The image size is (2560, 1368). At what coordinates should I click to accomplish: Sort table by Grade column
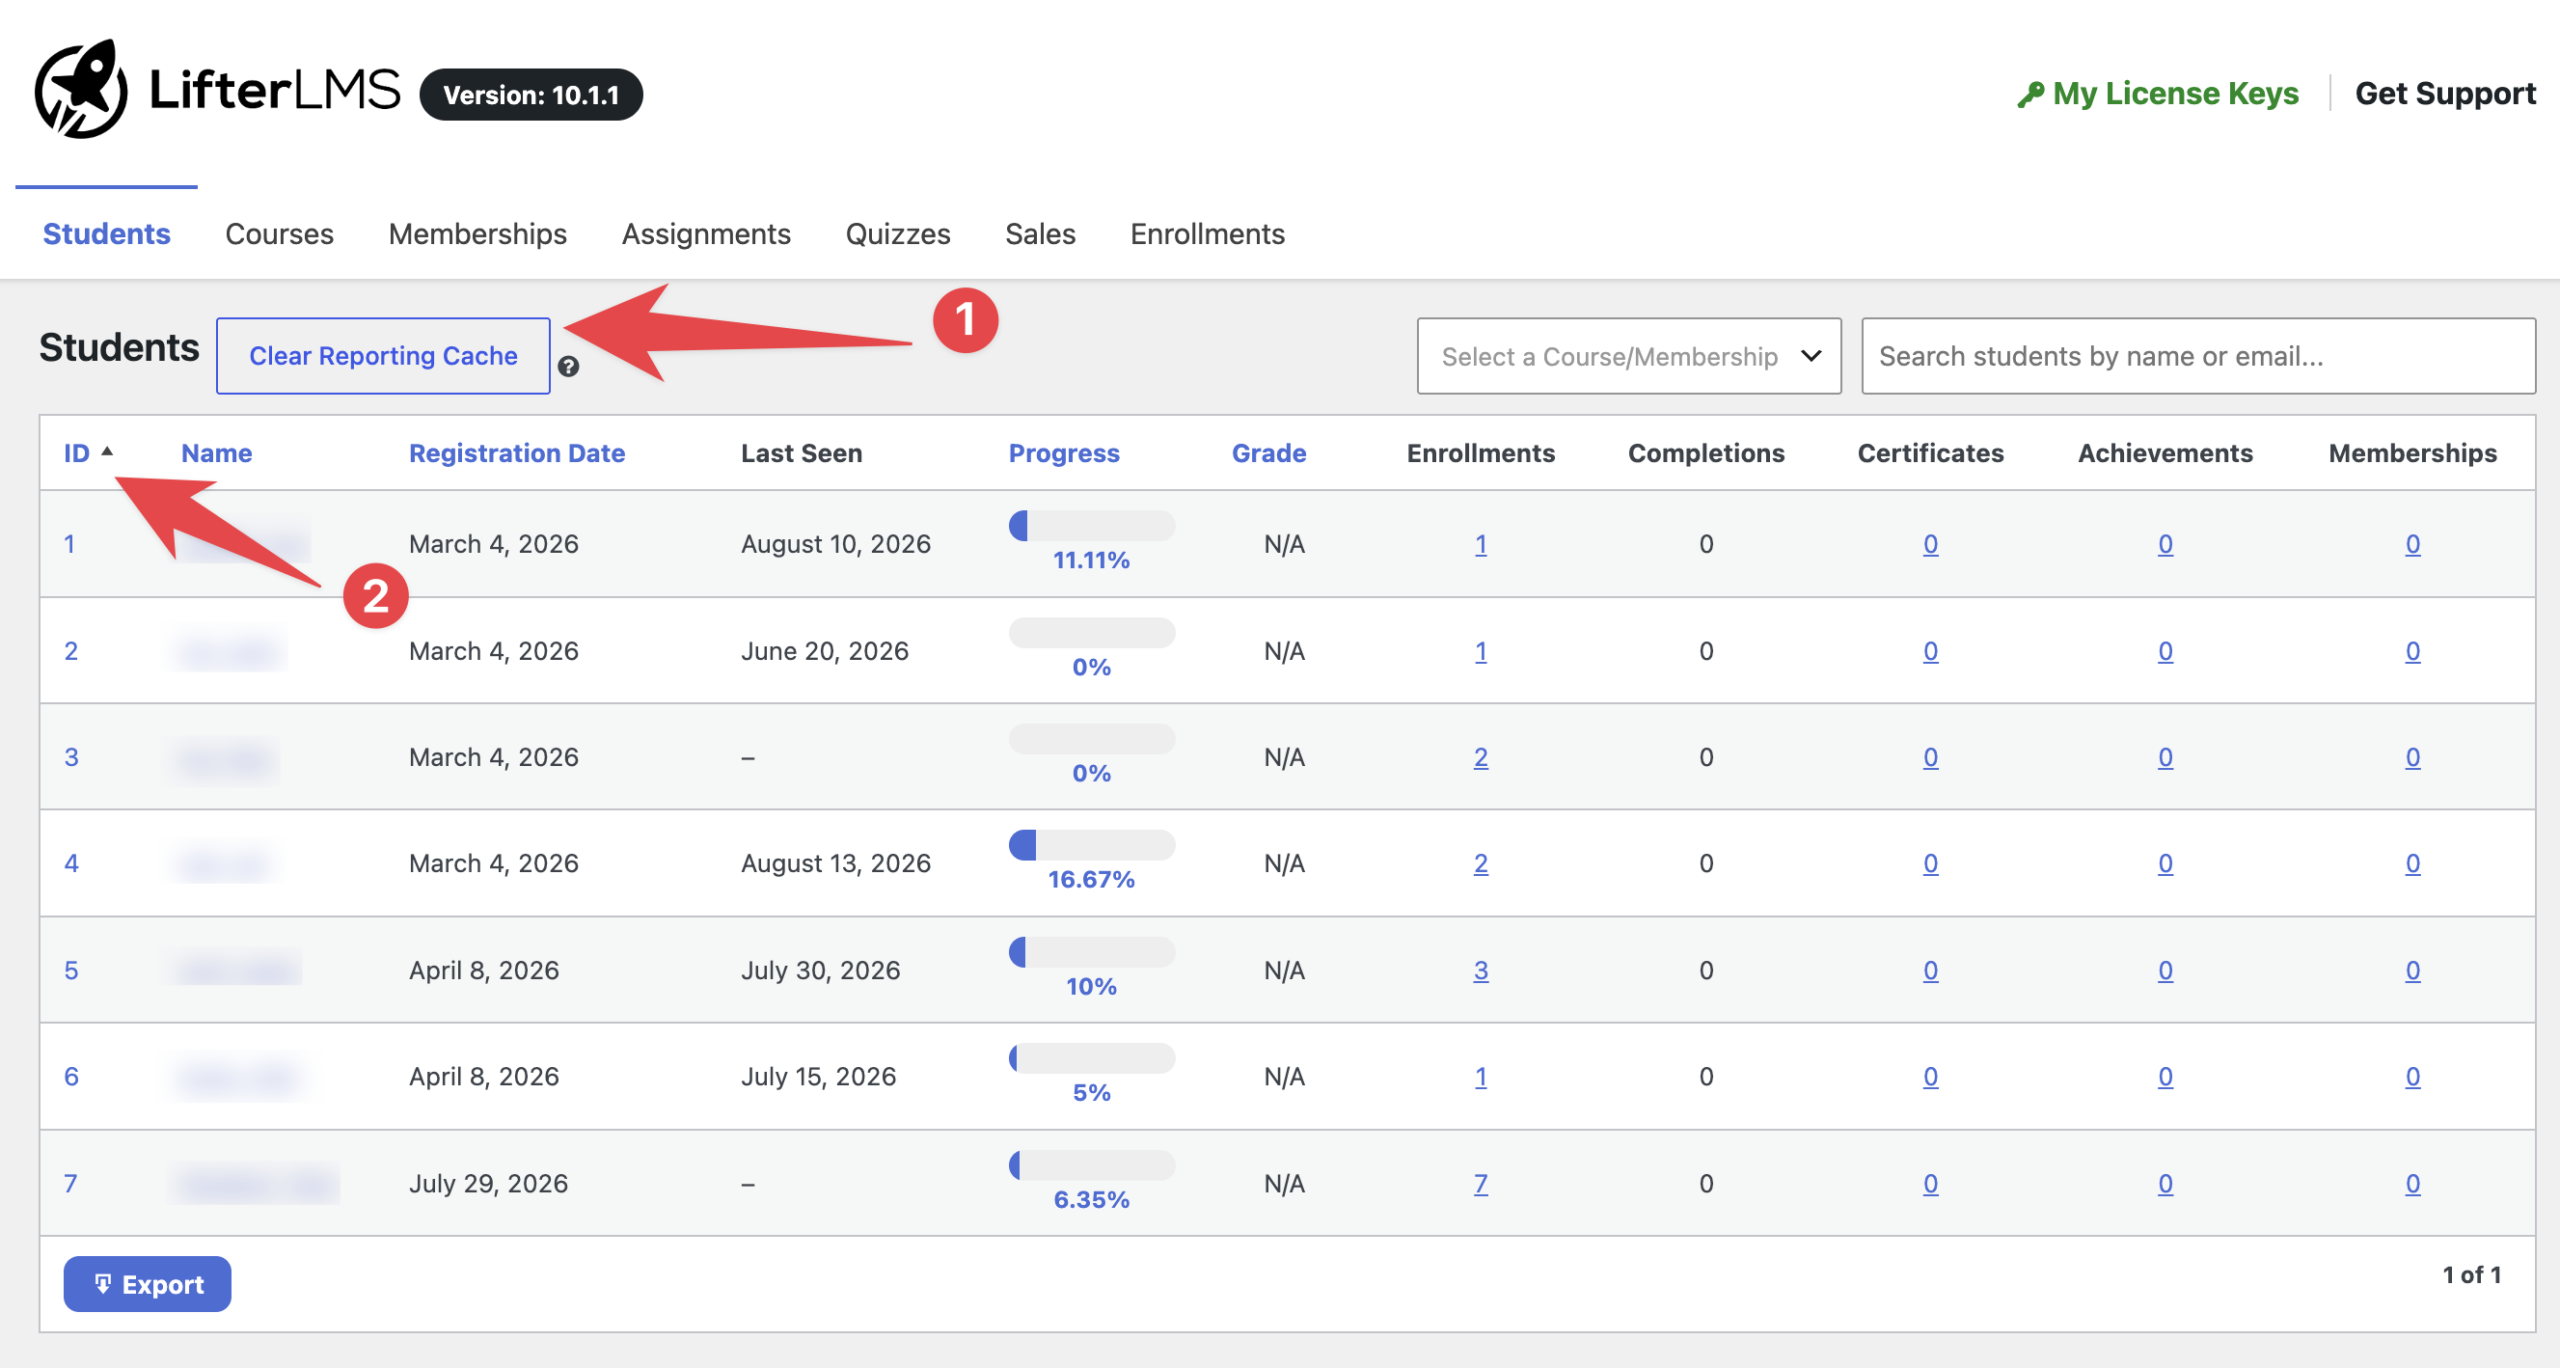(x=1269, y=453)
